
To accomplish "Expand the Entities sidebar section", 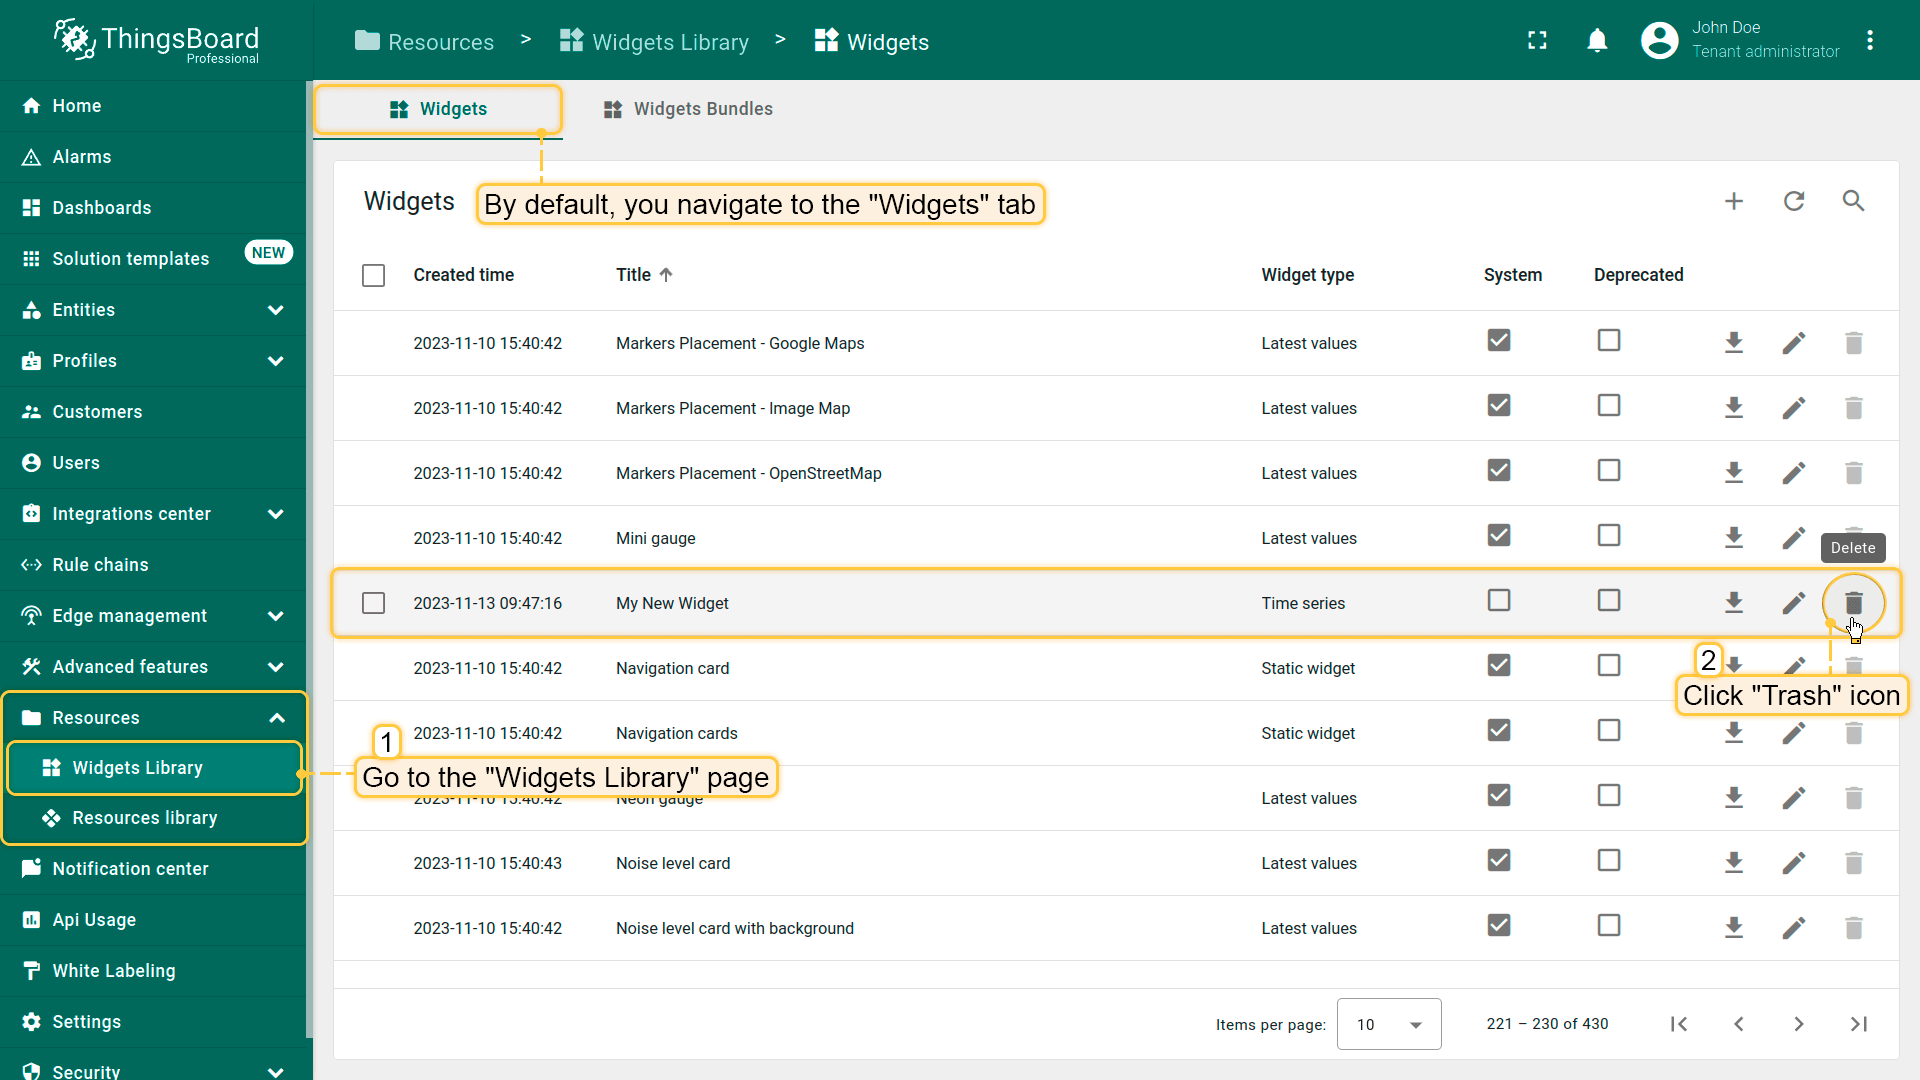I will coord(275,310).
